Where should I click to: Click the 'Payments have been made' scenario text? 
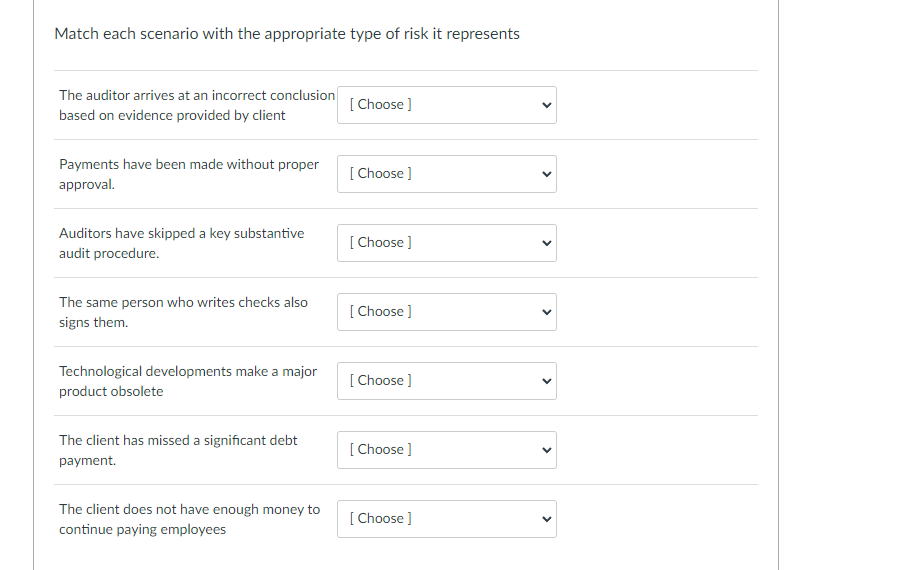pyautogui.click(x=189, y=165)
